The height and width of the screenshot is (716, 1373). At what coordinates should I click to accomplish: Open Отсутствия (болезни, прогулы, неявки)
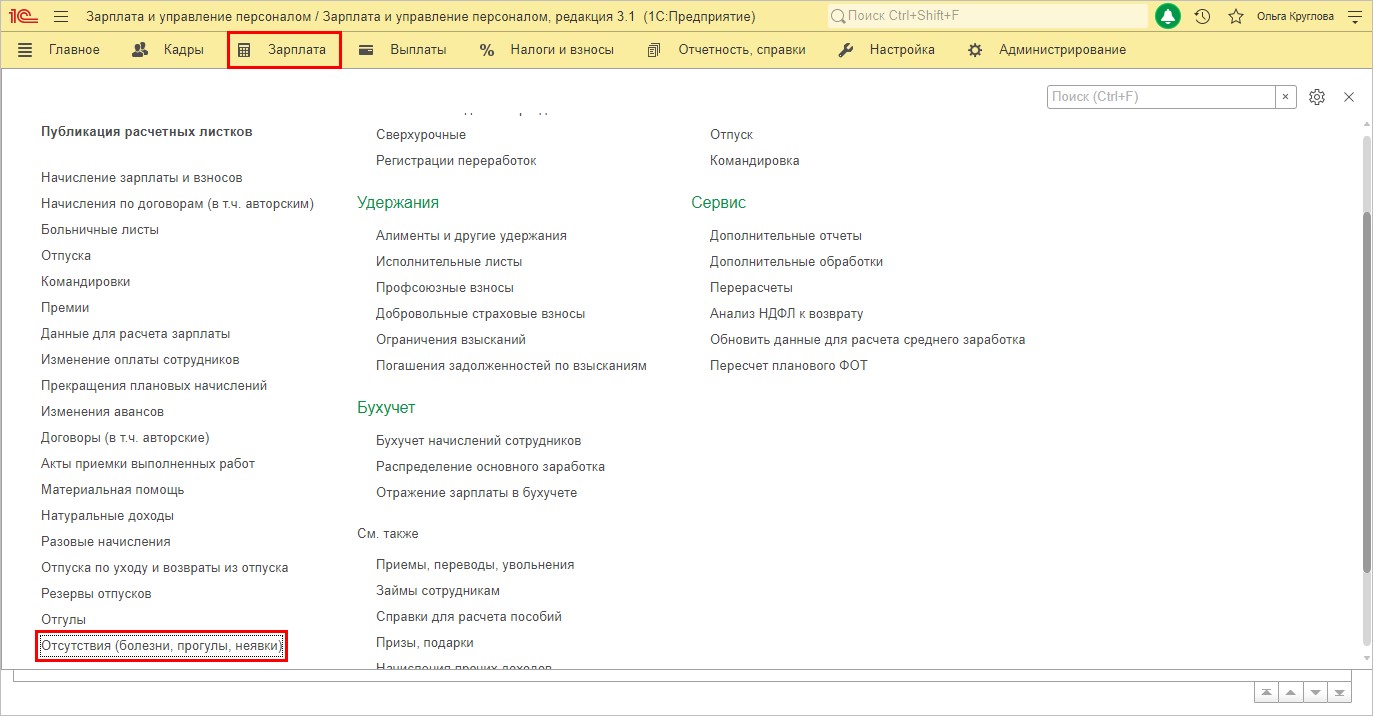click(162, 646)
